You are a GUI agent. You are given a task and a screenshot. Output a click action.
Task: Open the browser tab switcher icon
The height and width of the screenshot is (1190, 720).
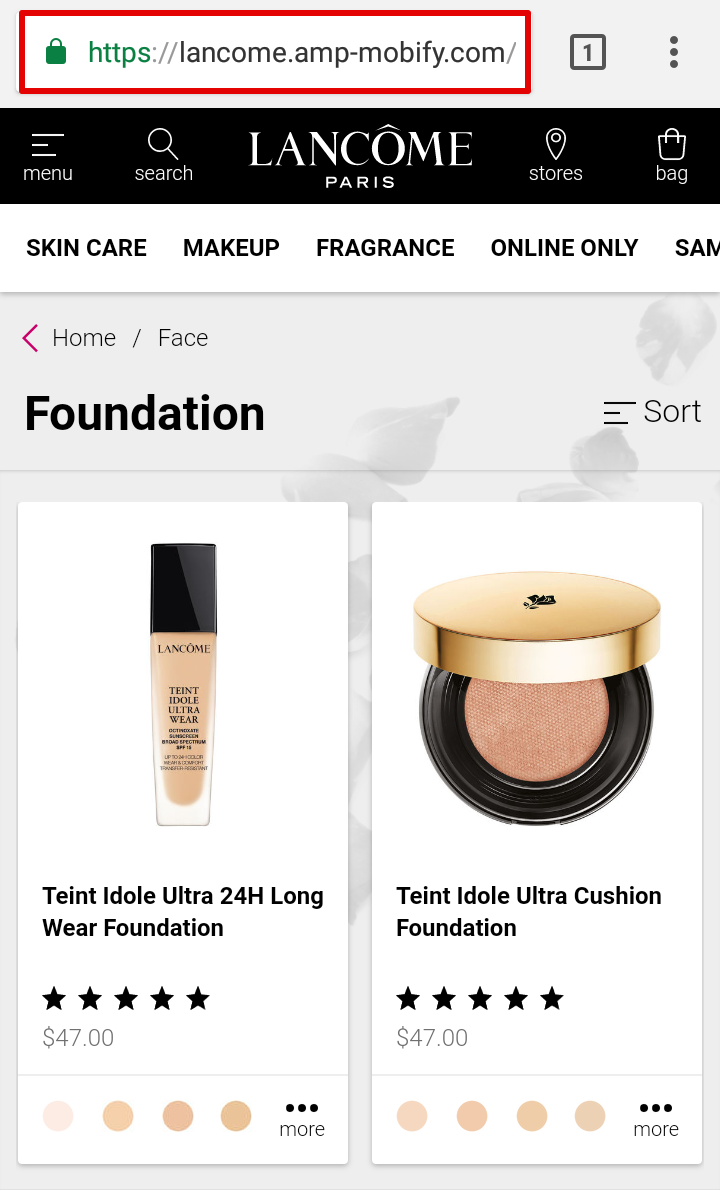[x=588, y=52]
